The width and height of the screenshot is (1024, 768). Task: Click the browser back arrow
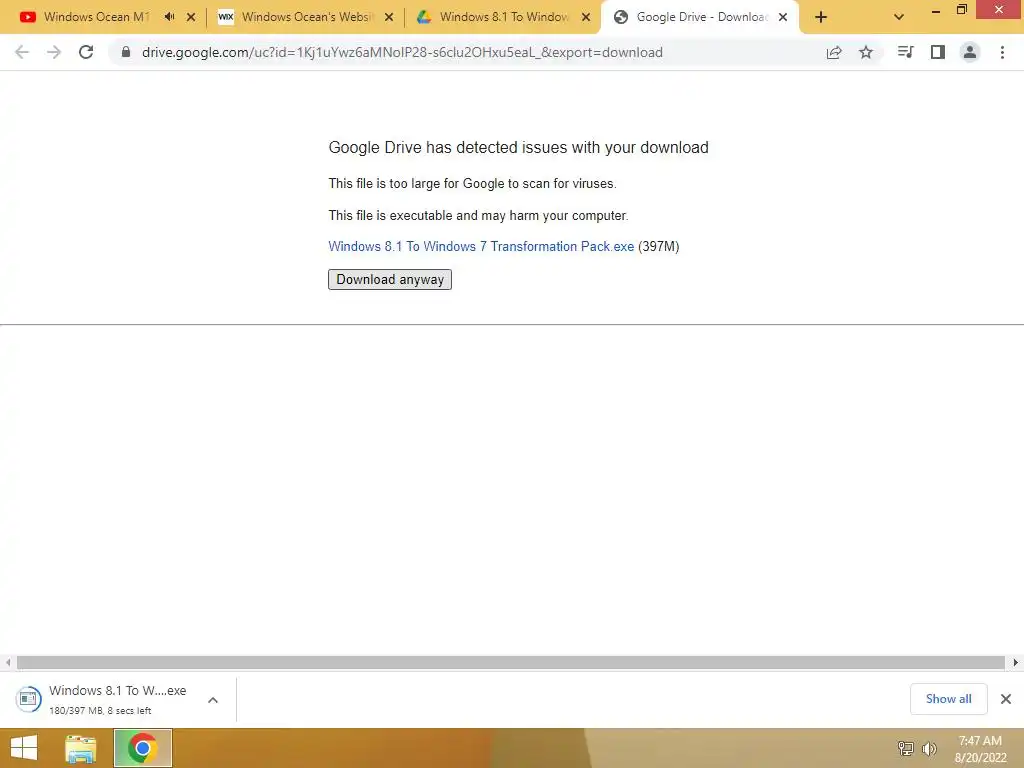point(22,52)
